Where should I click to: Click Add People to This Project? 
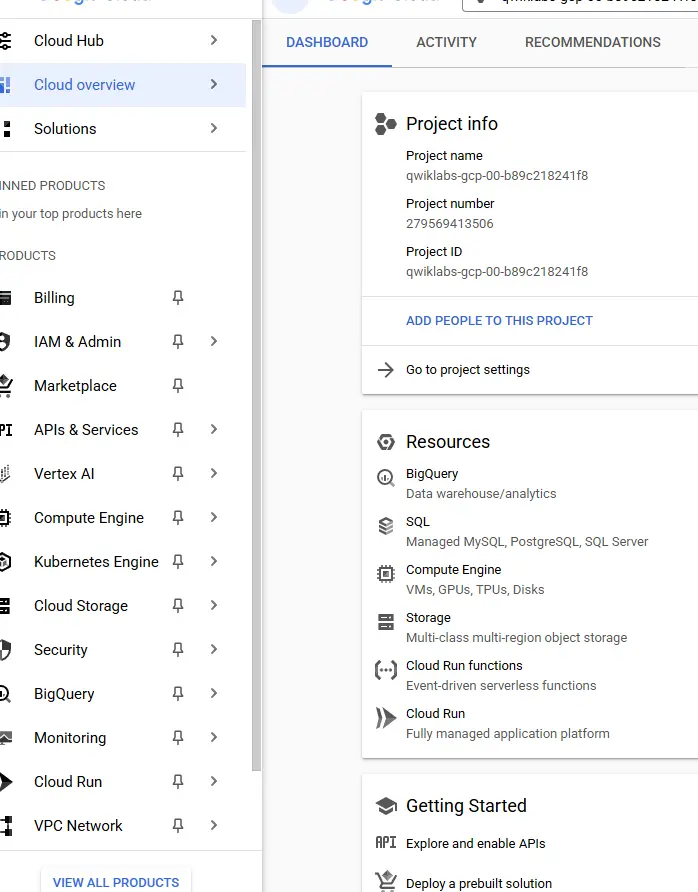(x=499, y=321)
